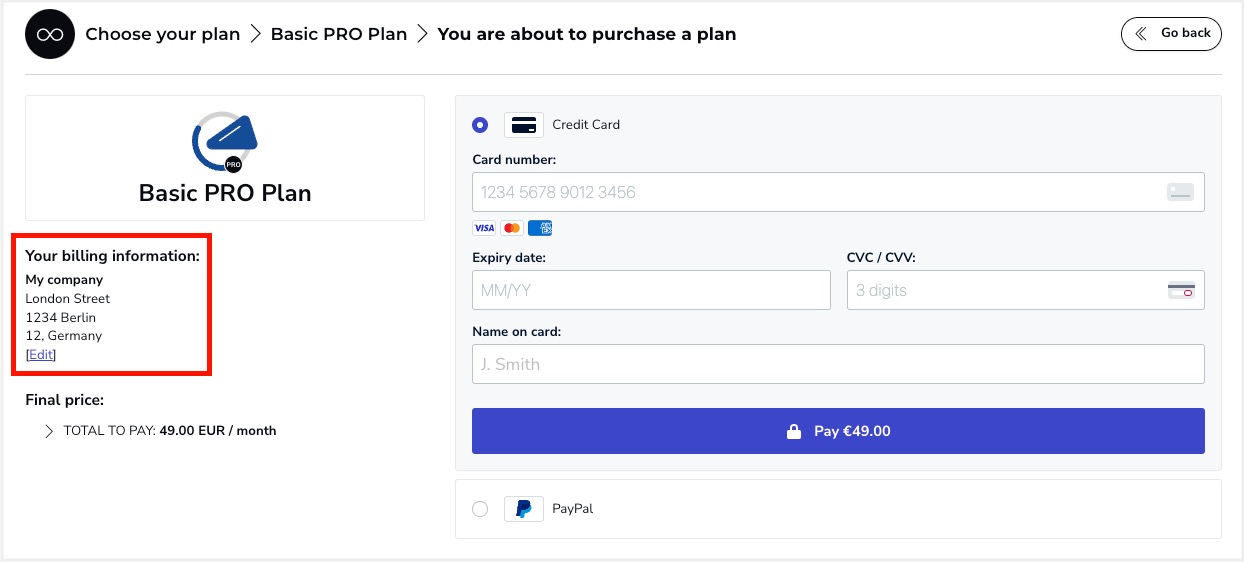Click the Pay €49.00 button

(838, 431)
